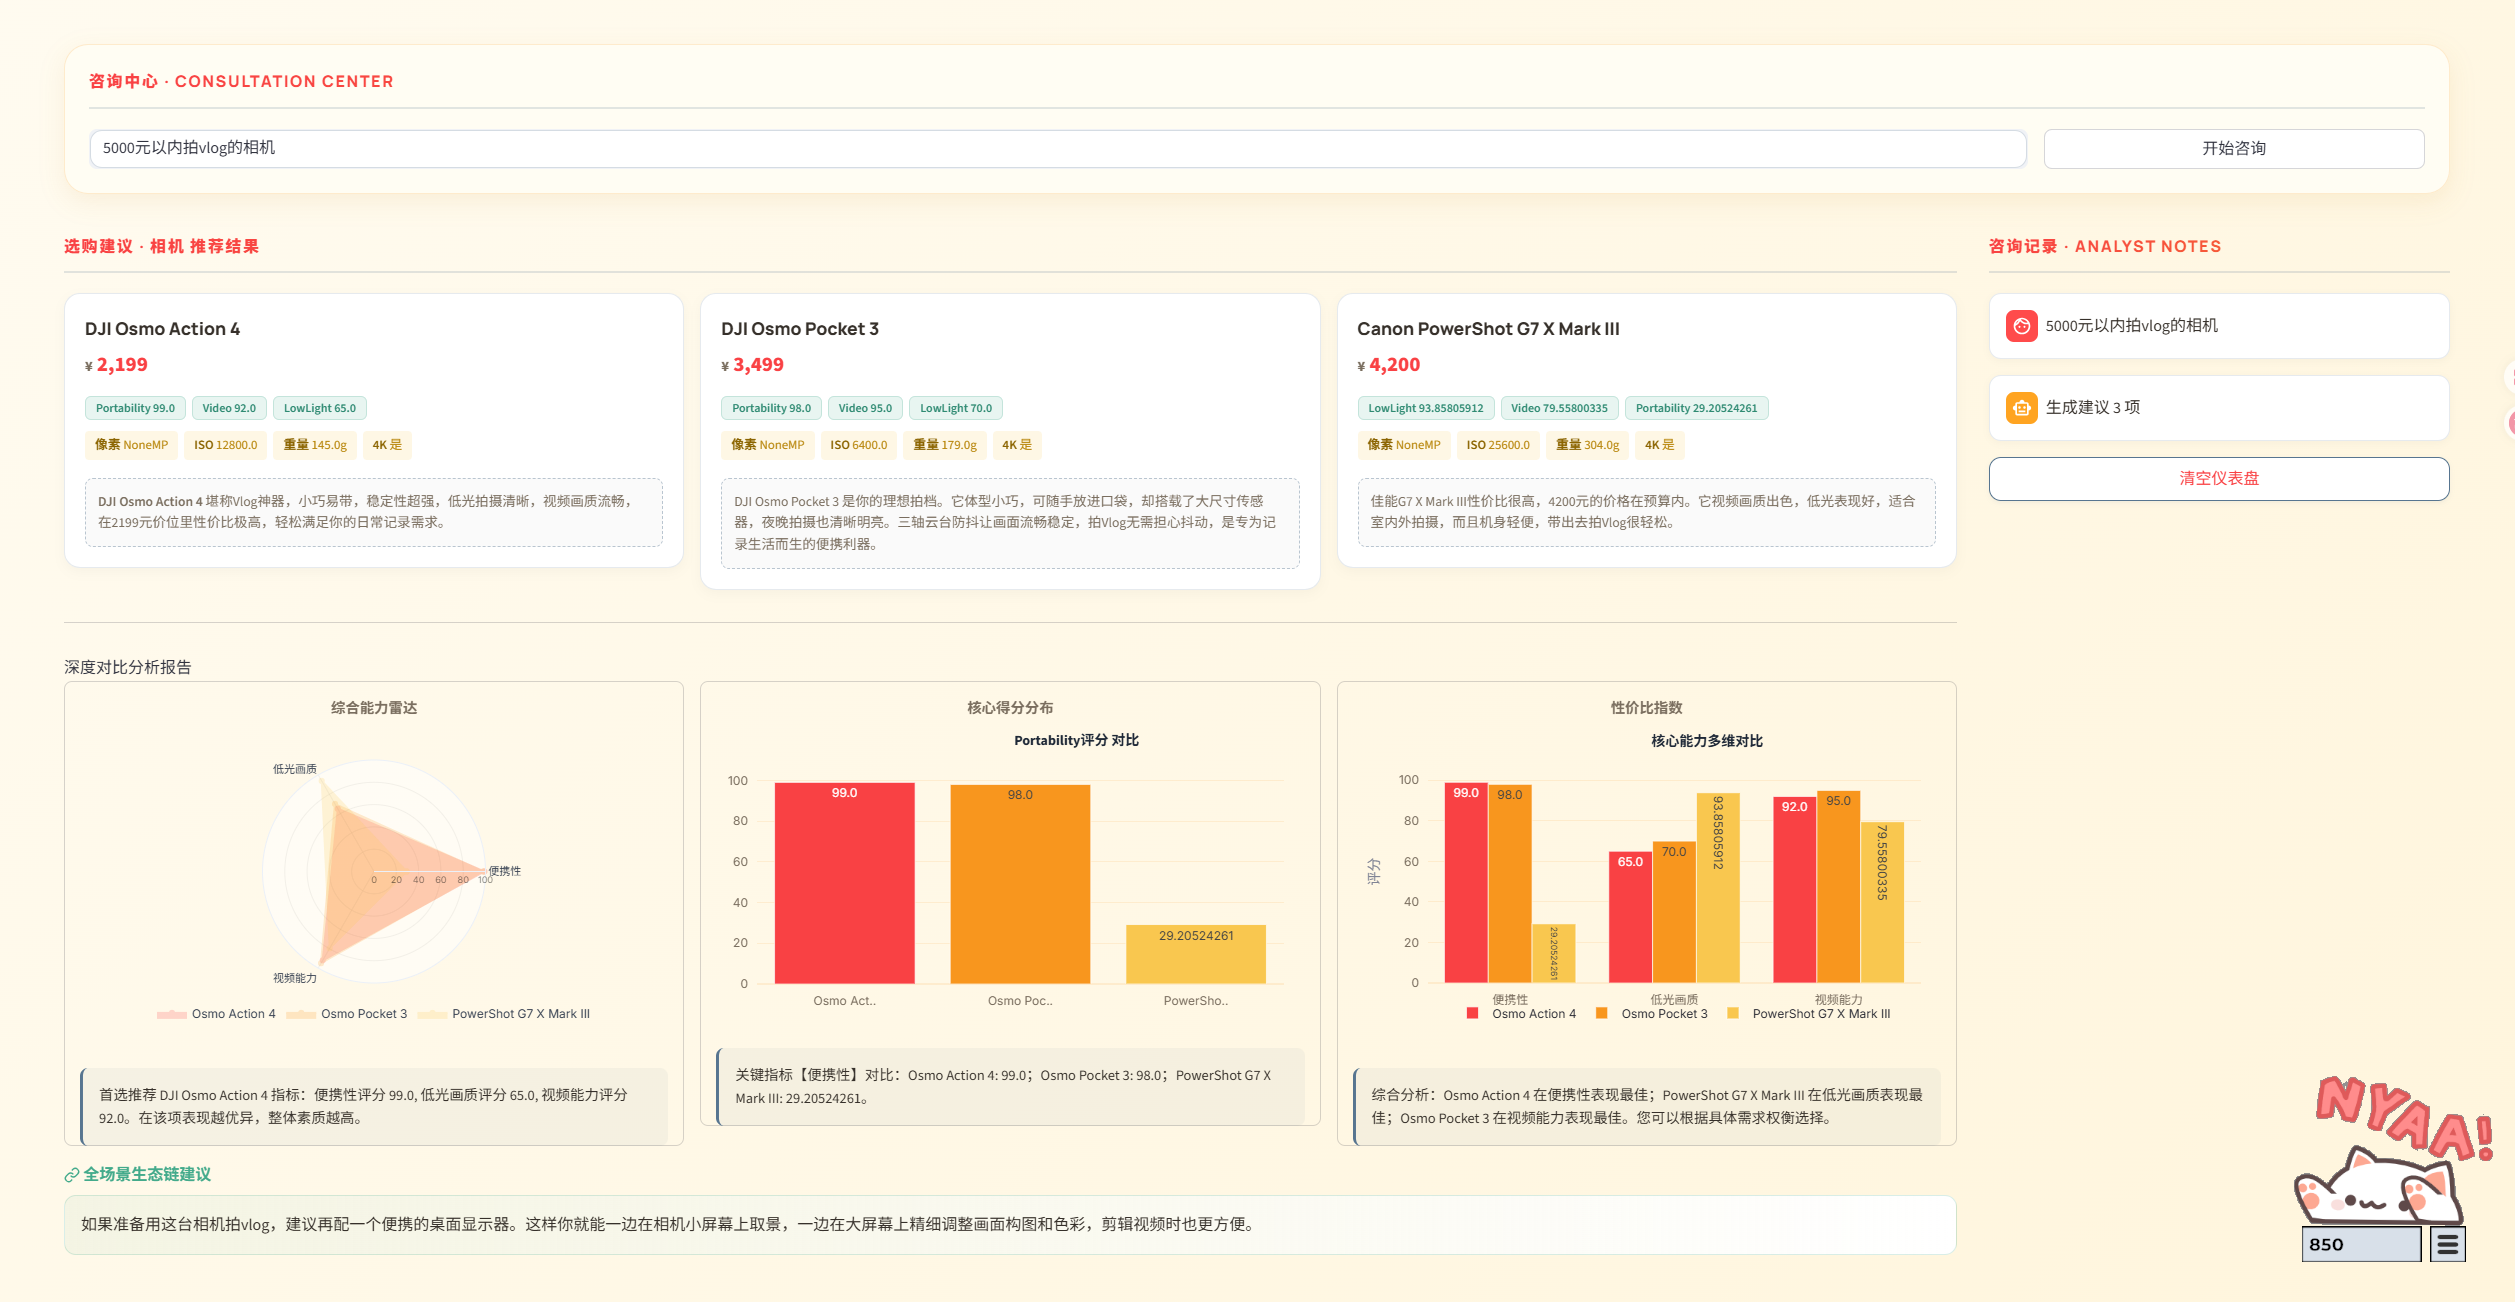Click the ISO 25600.0 spec chip
2515x1302 pixels.
pos(1498,445)
